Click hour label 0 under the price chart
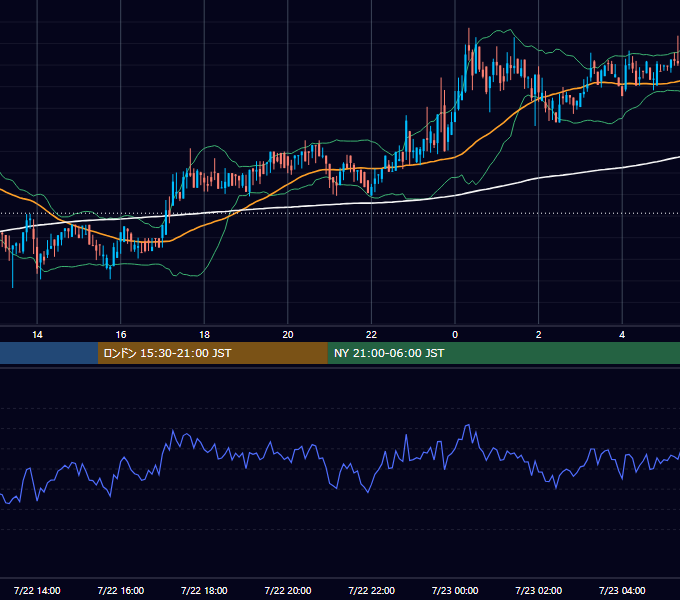680x600 pixels. point(455,335)
